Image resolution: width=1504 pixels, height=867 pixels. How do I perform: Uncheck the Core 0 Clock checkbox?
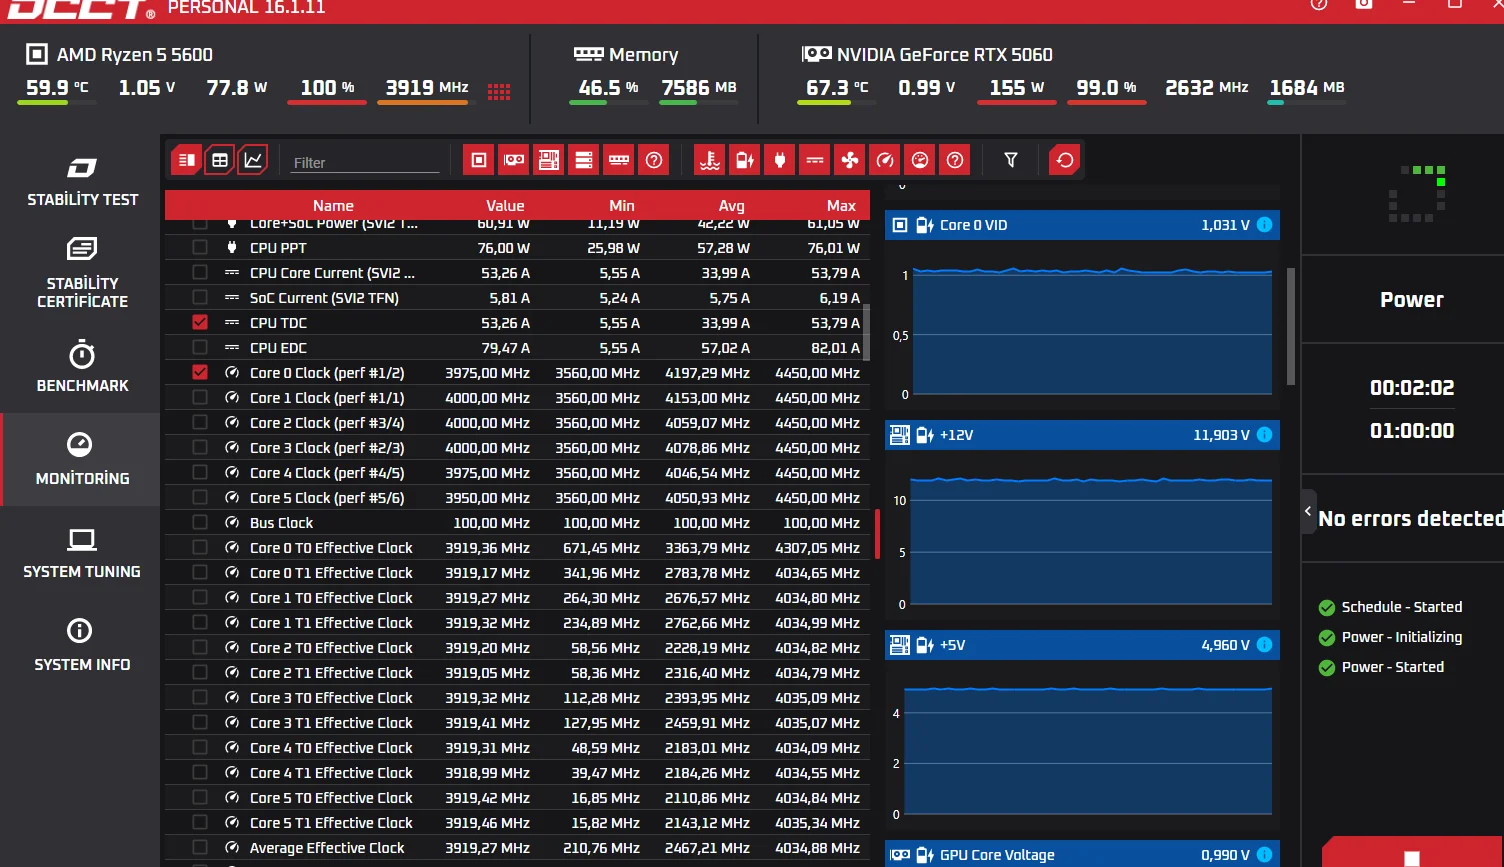pyautogui.click(x=200, y=373)
